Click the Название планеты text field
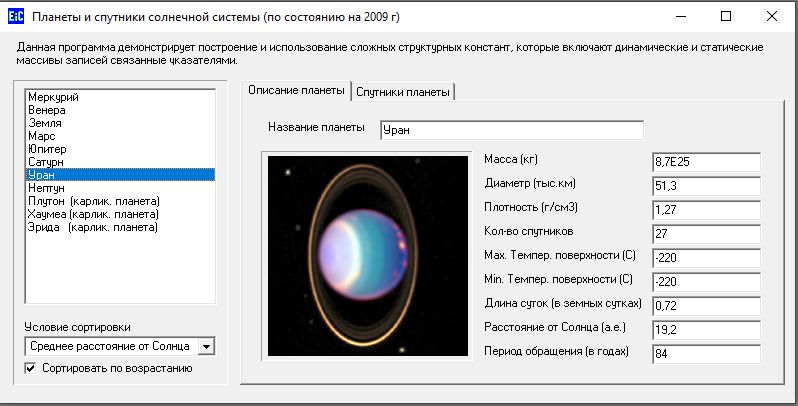This screenshot has height=406, width=798. (511, 130)
